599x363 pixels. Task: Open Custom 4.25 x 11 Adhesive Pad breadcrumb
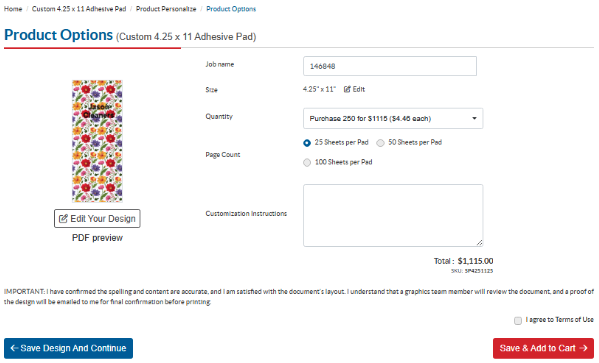[x=79, y=9]
